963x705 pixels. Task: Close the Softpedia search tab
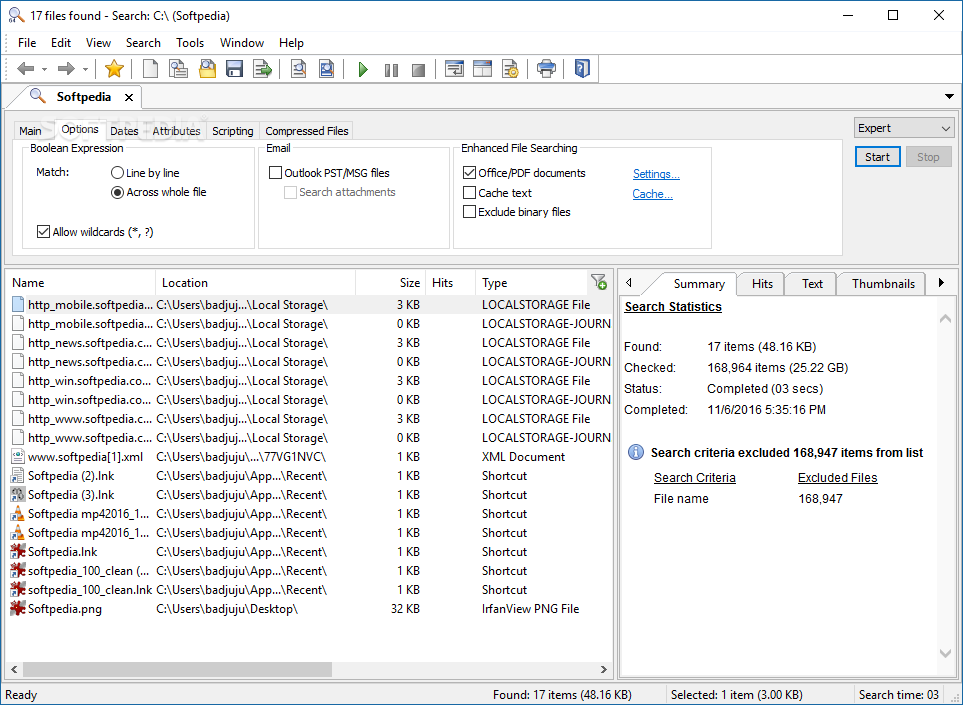(129, 97)
